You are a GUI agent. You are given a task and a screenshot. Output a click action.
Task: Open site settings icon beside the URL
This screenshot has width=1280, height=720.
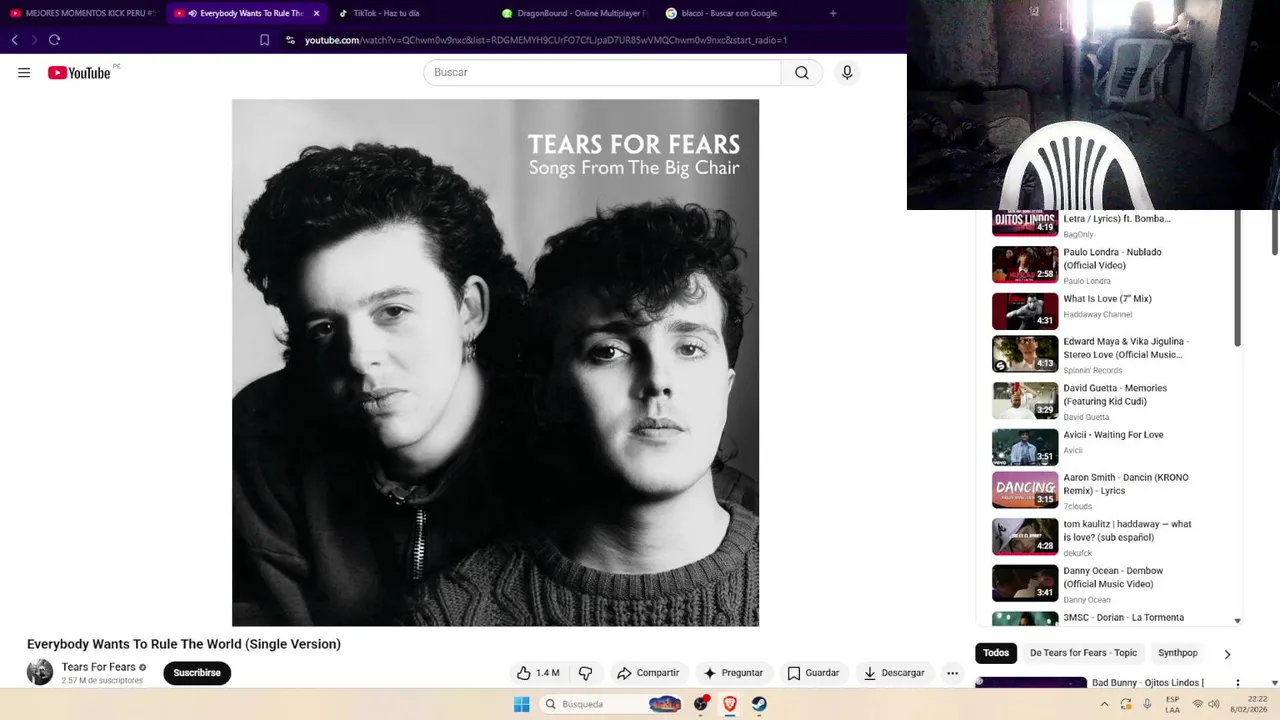click(x=290, y=40)
